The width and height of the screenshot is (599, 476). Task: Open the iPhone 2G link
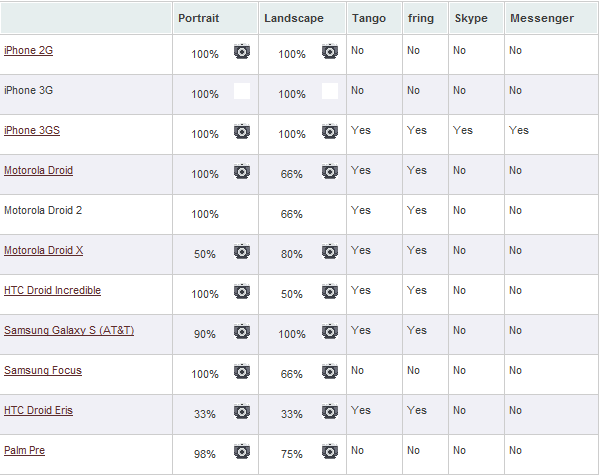click(x=28, y=50)
